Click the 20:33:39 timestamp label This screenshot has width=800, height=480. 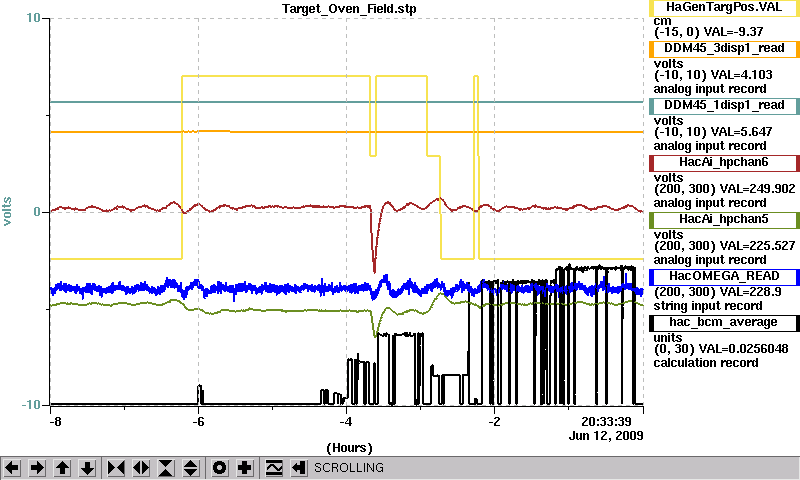coord(606,422)
